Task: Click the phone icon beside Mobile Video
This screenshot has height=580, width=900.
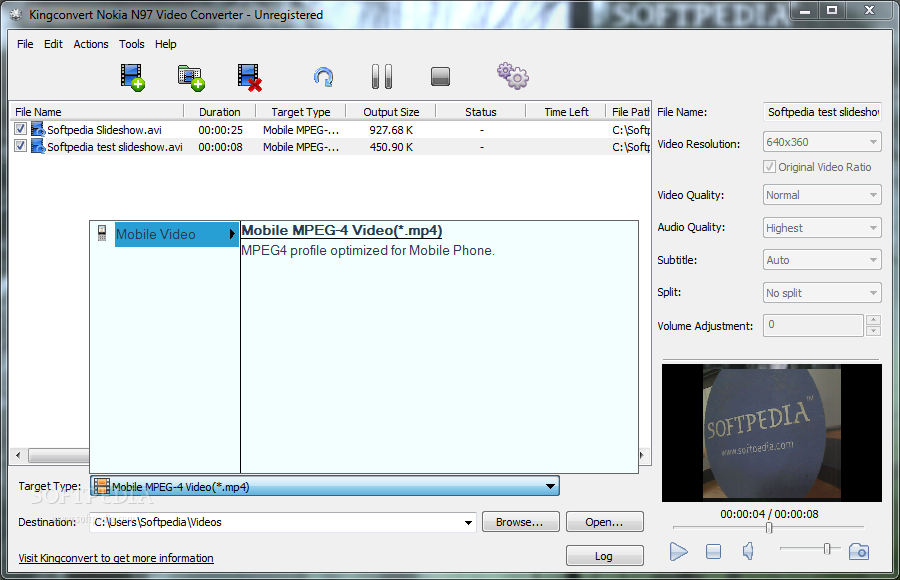Action: [102, 233]
